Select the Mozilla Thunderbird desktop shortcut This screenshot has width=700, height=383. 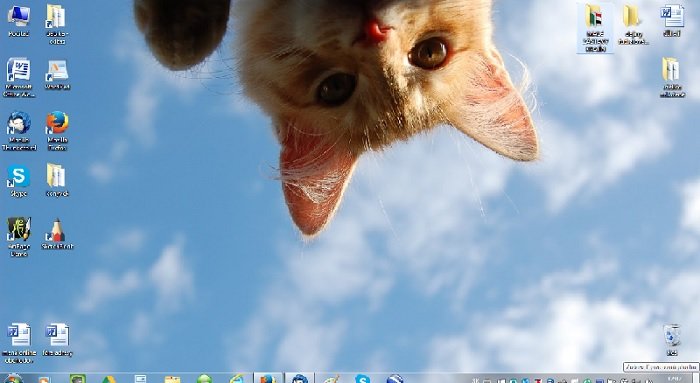click(19, 130)
